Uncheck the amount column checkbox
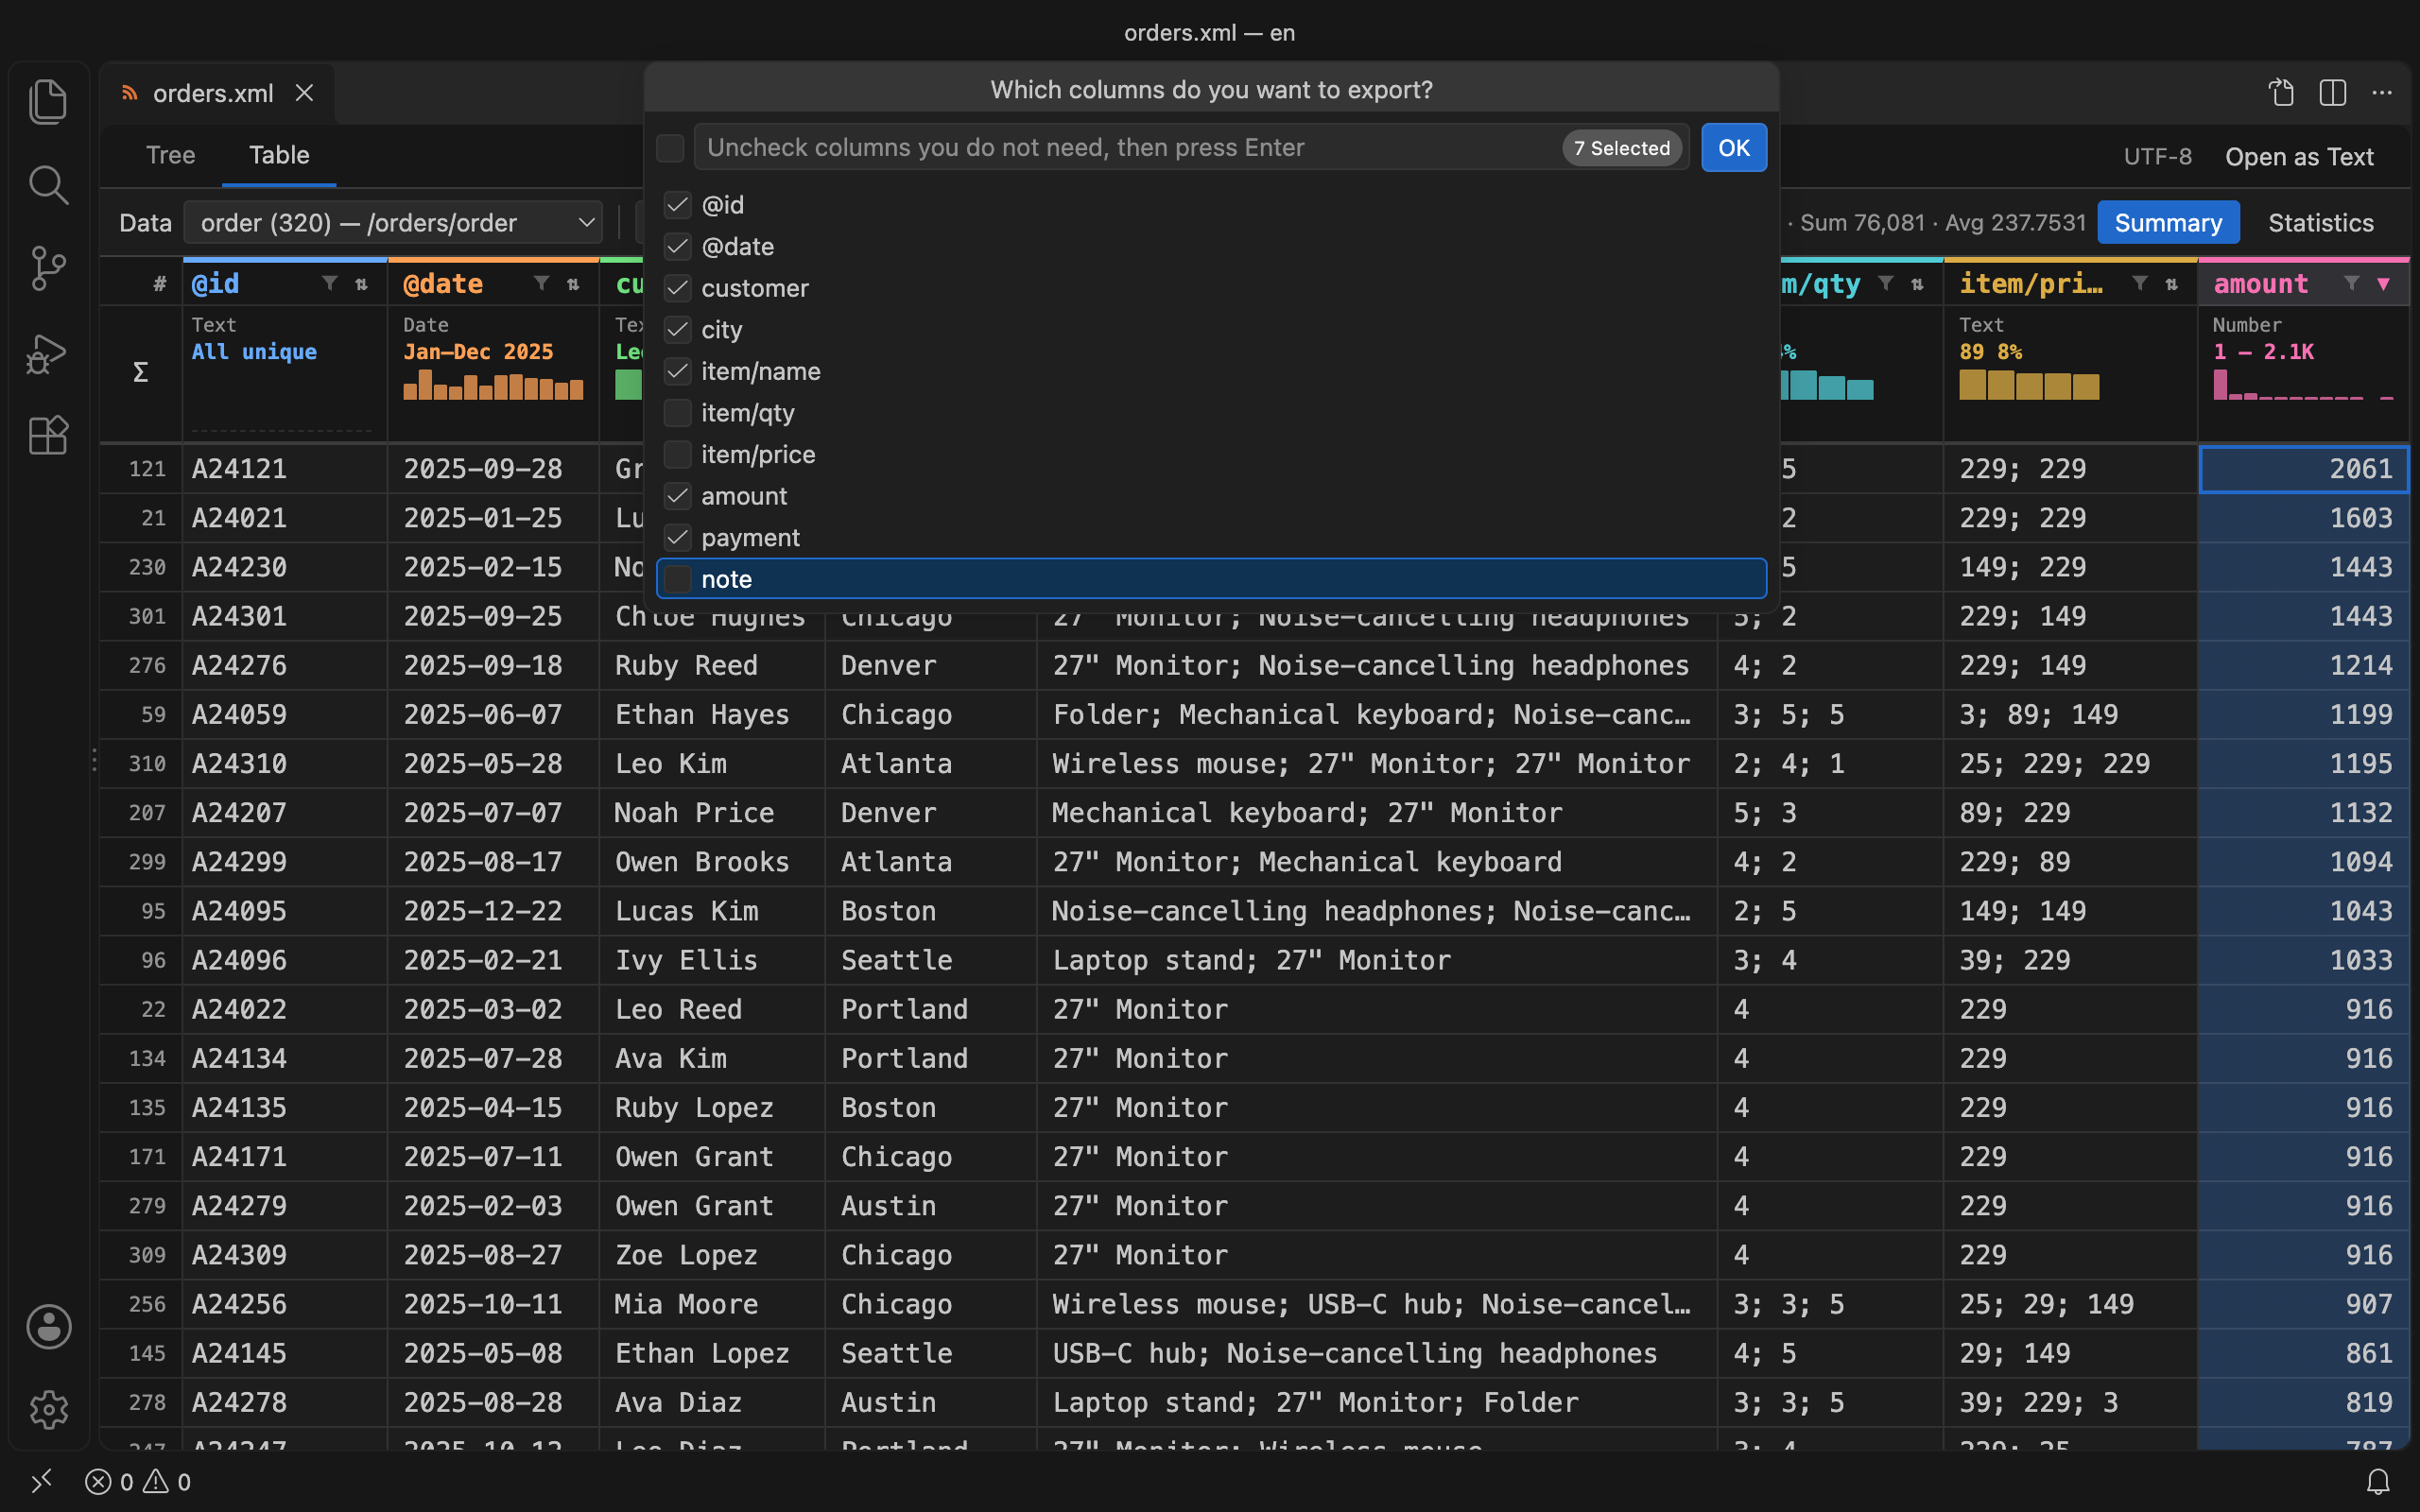This screenshot has width=2420, height=1512. tap(678, 496)
